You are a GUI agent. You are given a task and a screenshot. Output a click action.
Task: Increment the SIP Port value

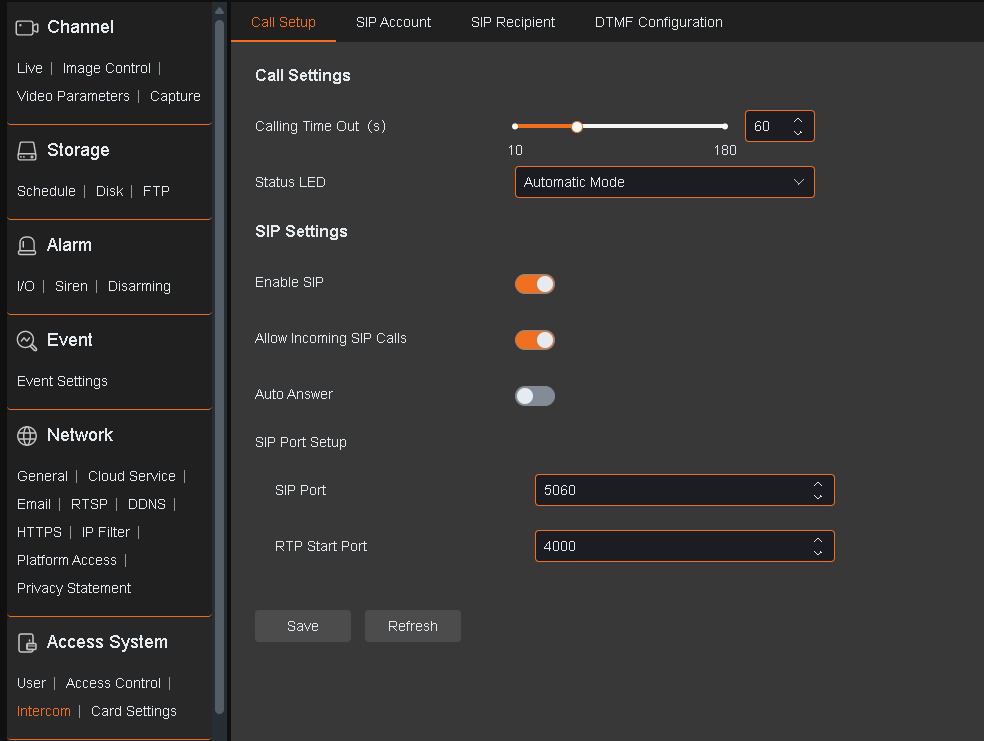coord(818,484)
